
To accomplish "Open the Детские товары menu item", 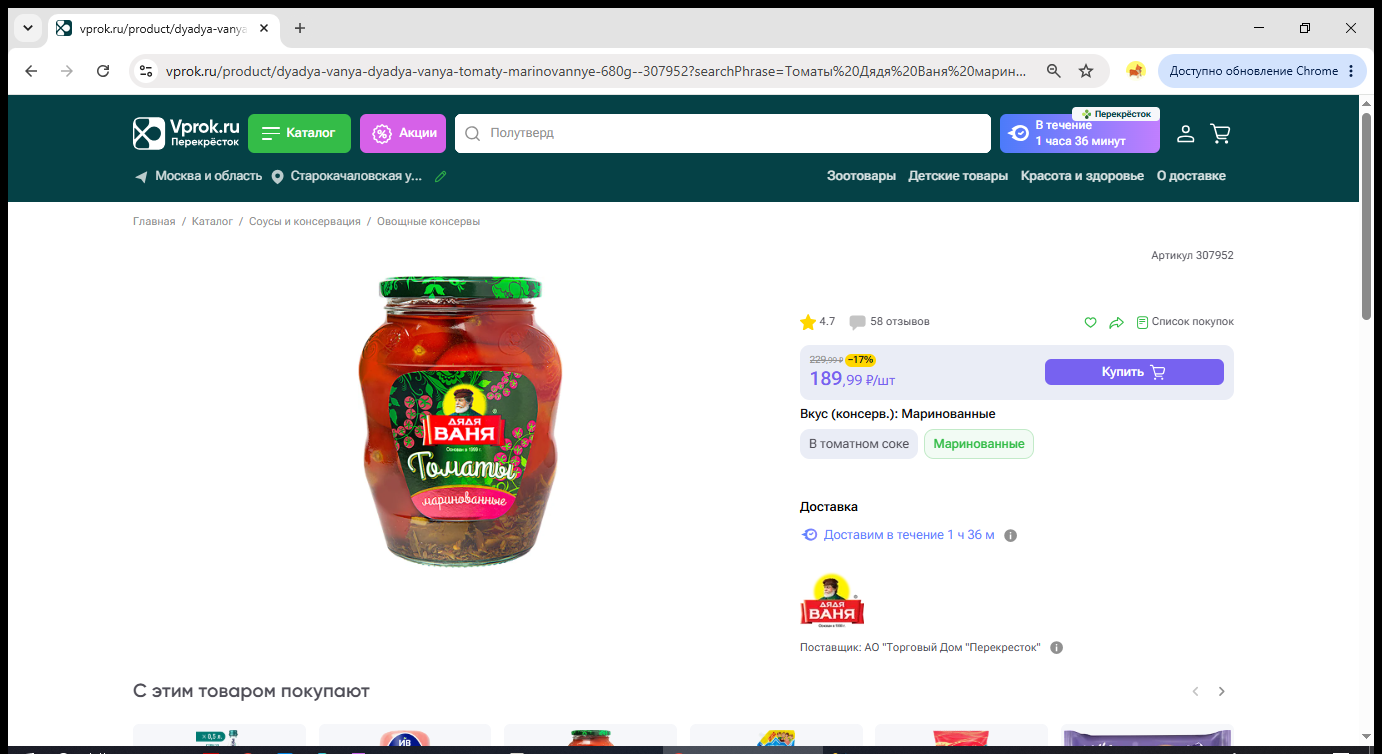I will coord(958,176).
